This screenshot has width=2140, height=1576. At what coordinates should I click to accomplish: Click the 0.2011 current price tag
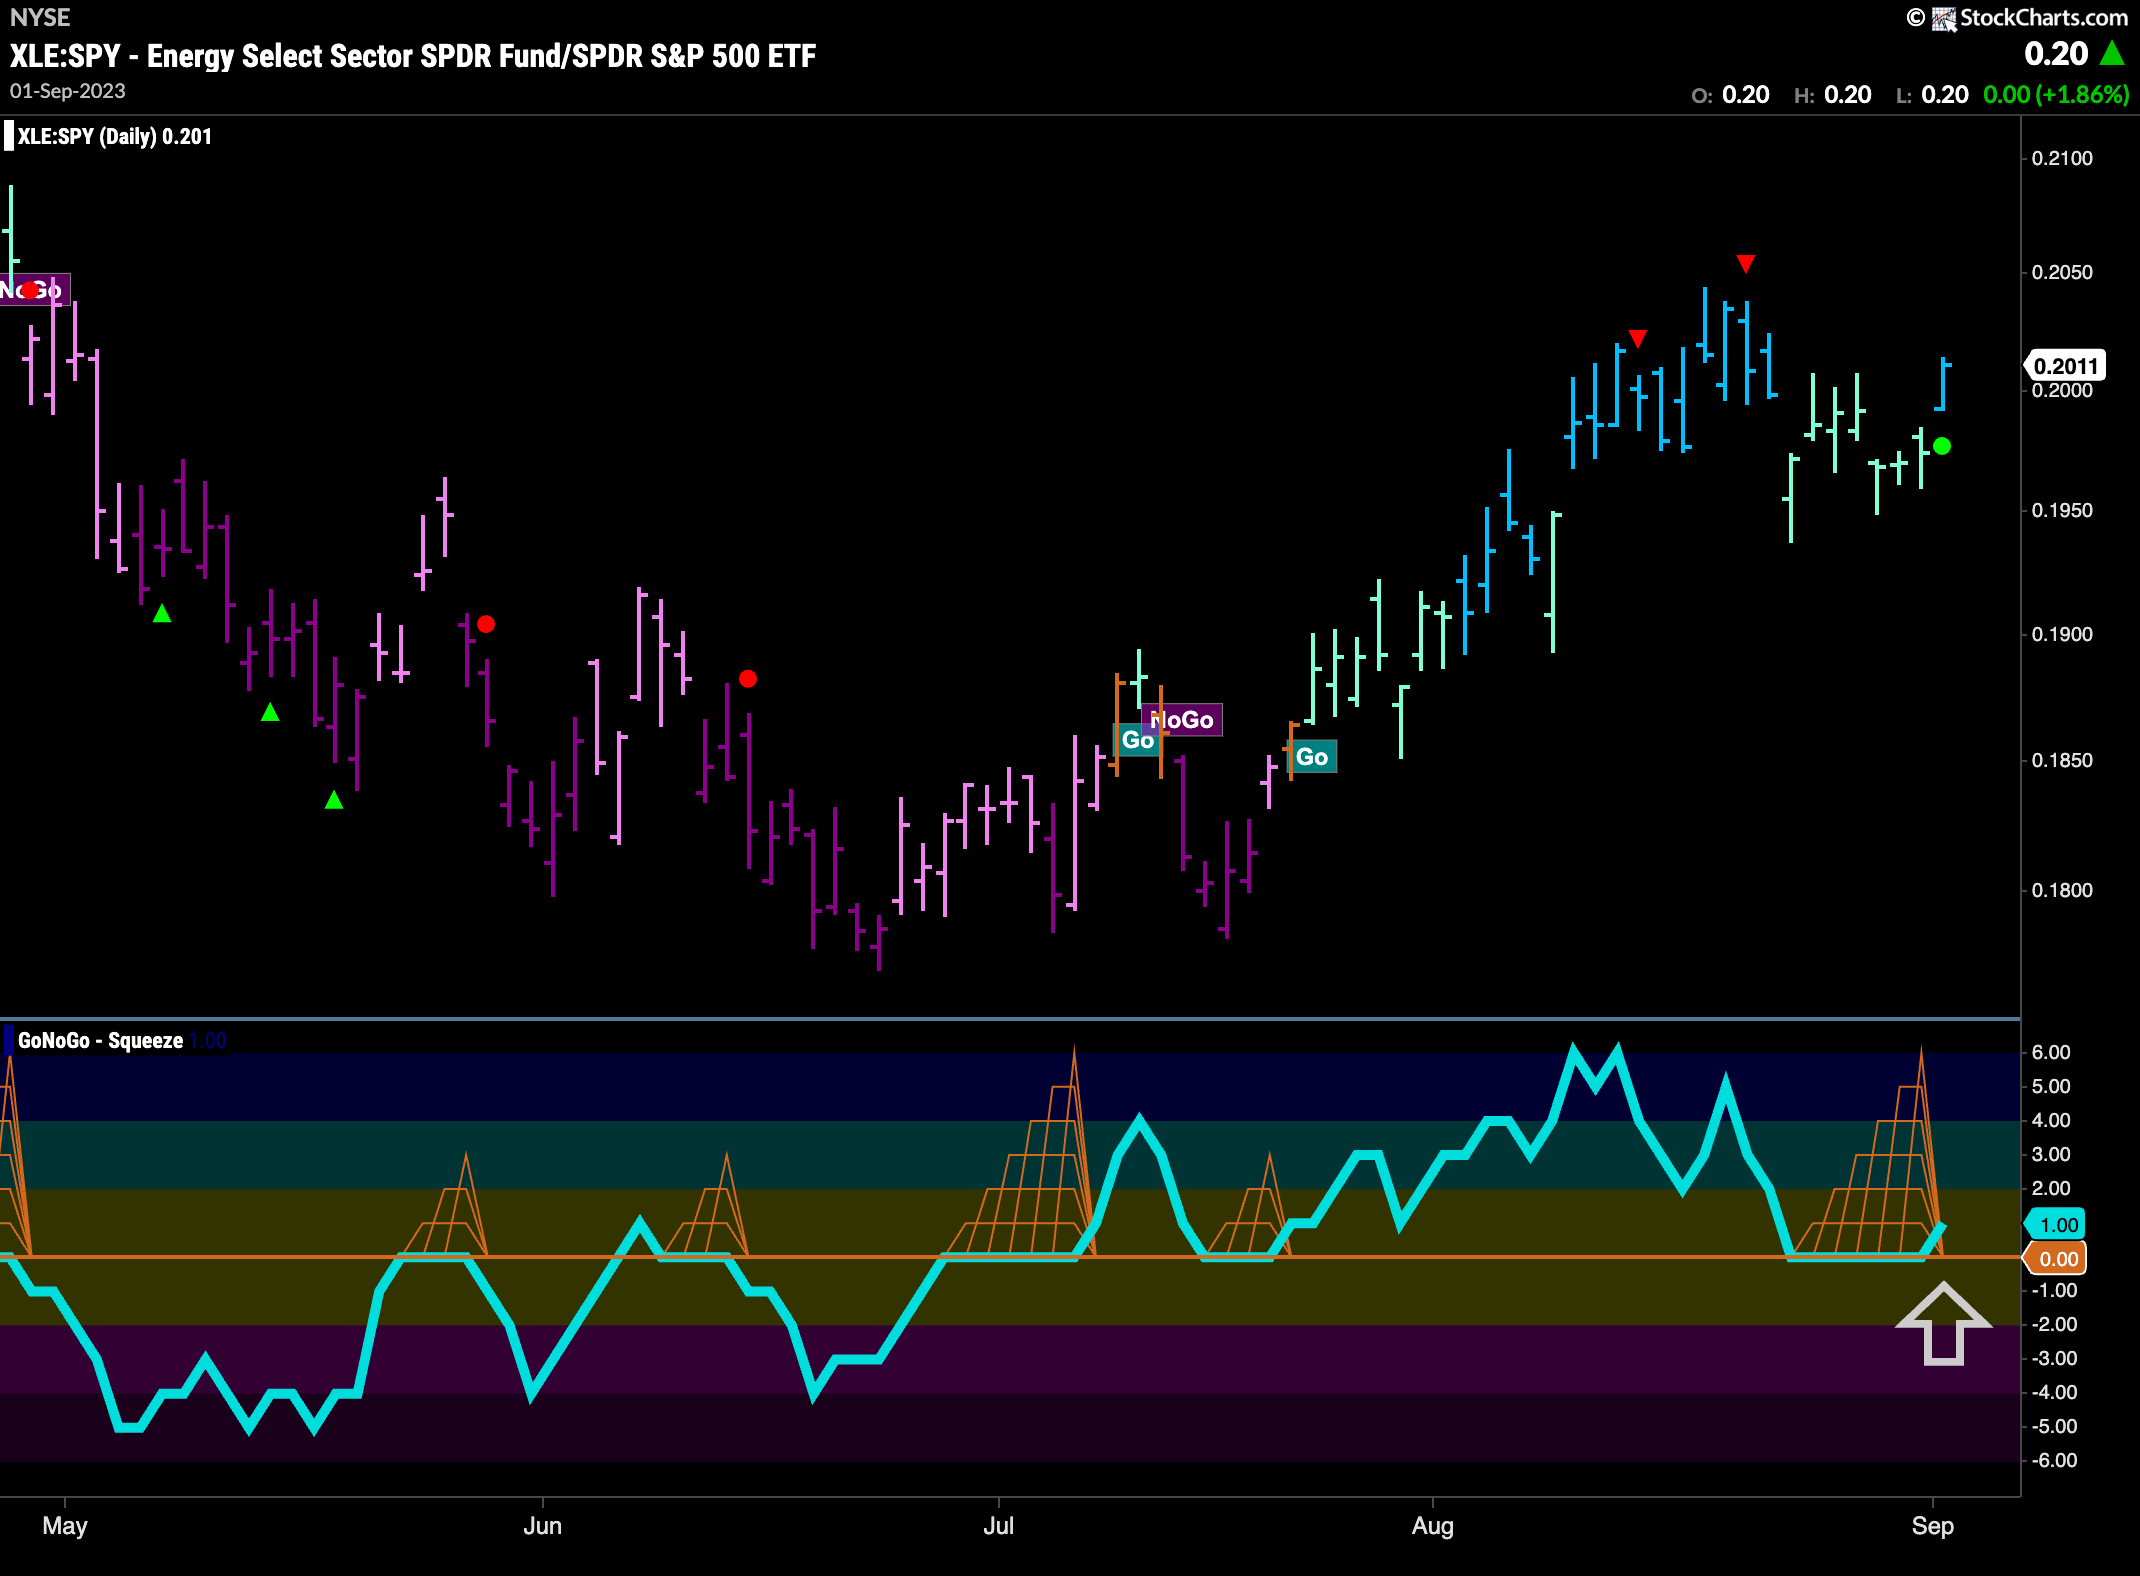(2066, 366)
